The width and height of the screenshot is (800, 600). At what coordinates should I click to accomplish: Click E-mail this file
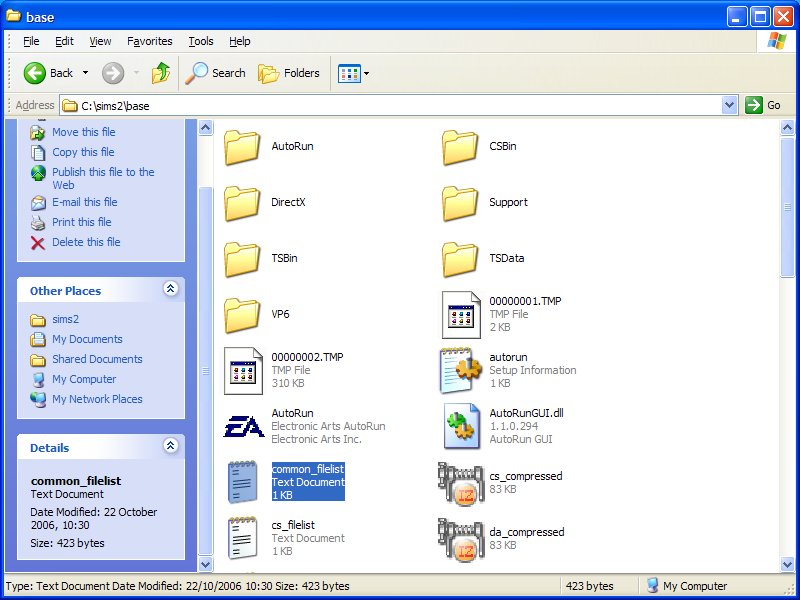tap(85, 202)
